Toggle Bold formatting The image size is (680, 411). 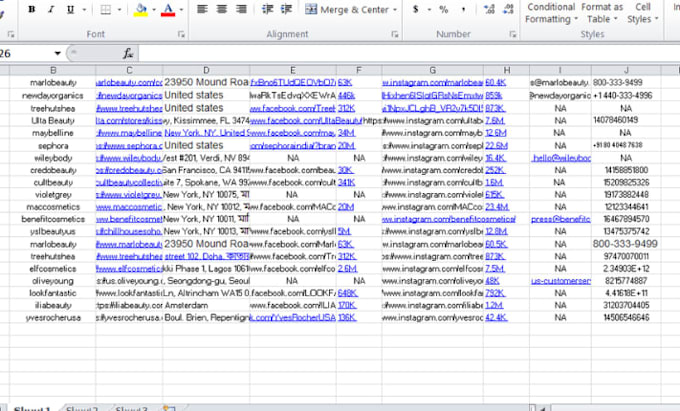(x=32, y=9)
